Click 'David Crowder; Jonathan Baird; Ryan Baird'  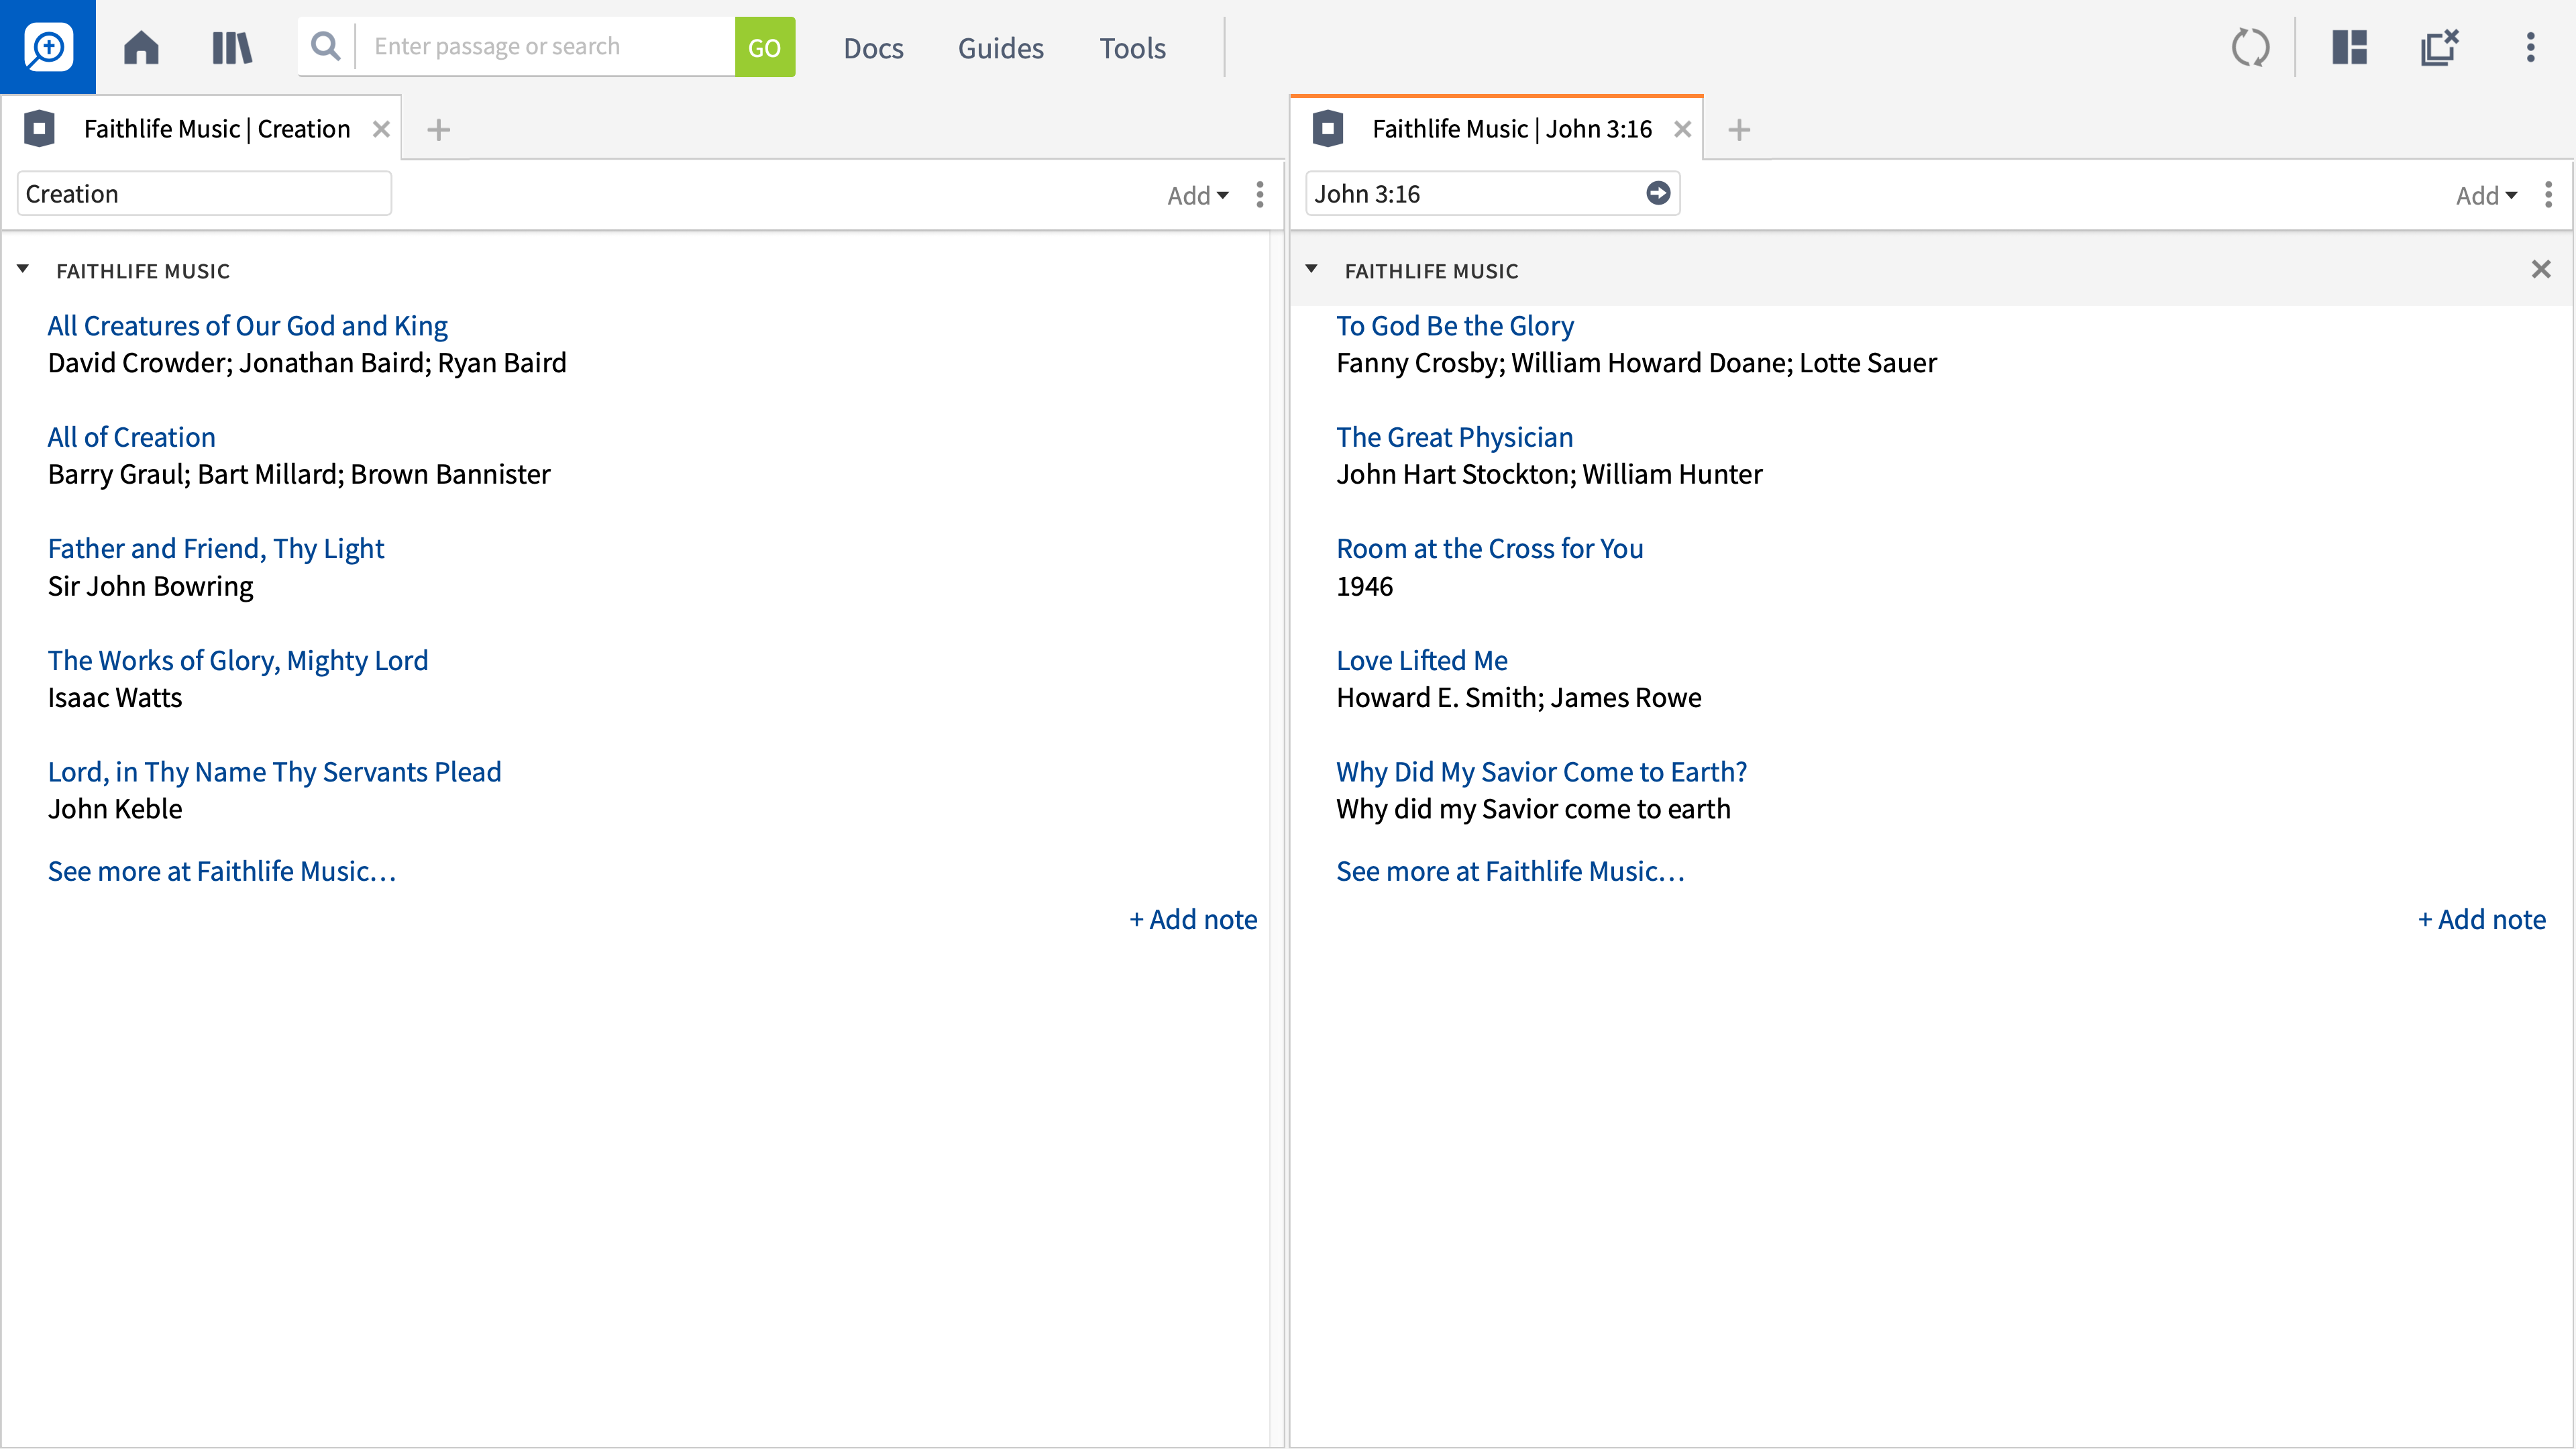(307, 363)
